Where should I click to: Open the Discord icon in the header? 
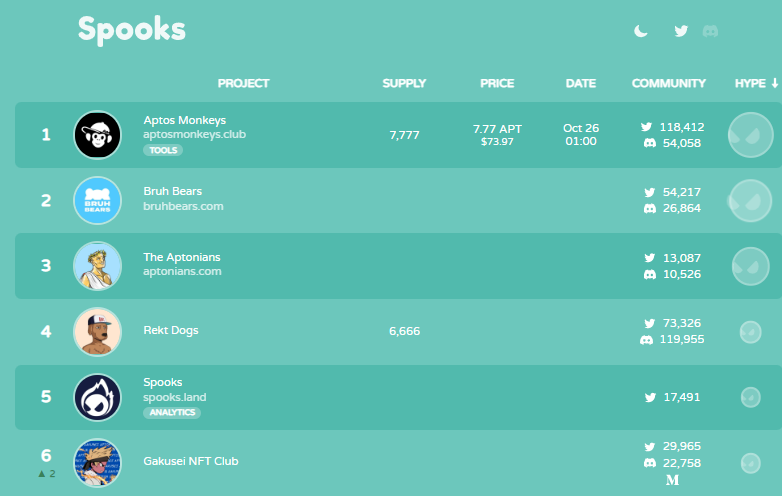[710, 31]
